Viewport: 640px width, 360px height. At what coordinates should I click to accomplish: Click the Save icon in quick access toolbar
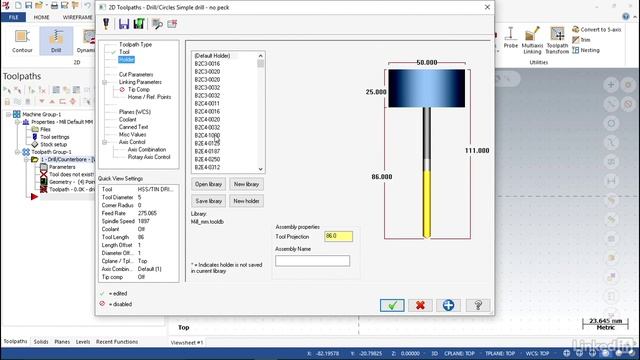pyautogui.click(x=29, y=5)
